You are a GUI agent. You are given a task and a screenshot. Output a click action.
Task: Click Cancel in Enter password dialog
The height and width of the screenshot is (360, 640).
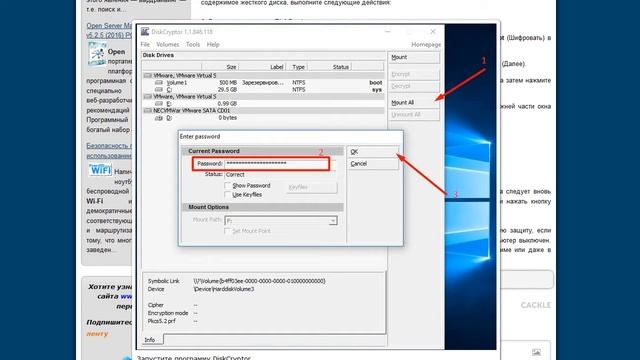click(373, 164)
